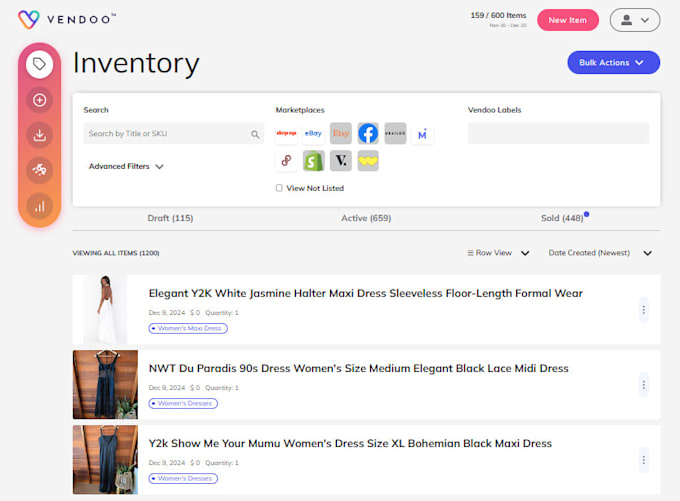Switch to Active (659) tab
Screen dimensions: 680x501
point(366,218)
